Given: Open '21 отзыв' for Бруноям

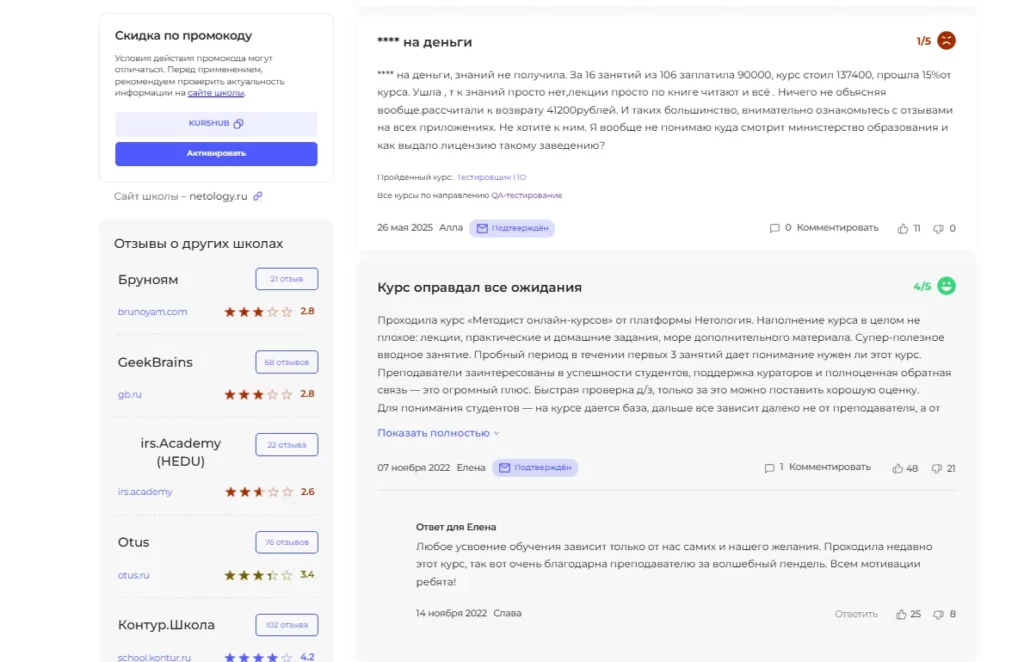Looking at the screenshot, I should coord(287,279).
